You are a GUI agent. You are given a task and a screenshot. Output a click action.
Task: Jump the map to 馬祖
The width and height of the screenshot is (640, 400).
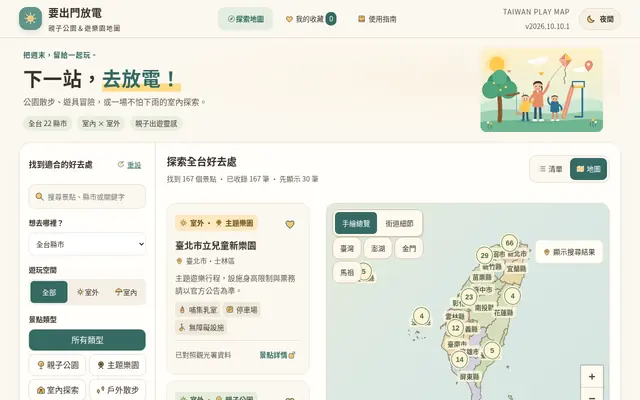click(347, 272)
